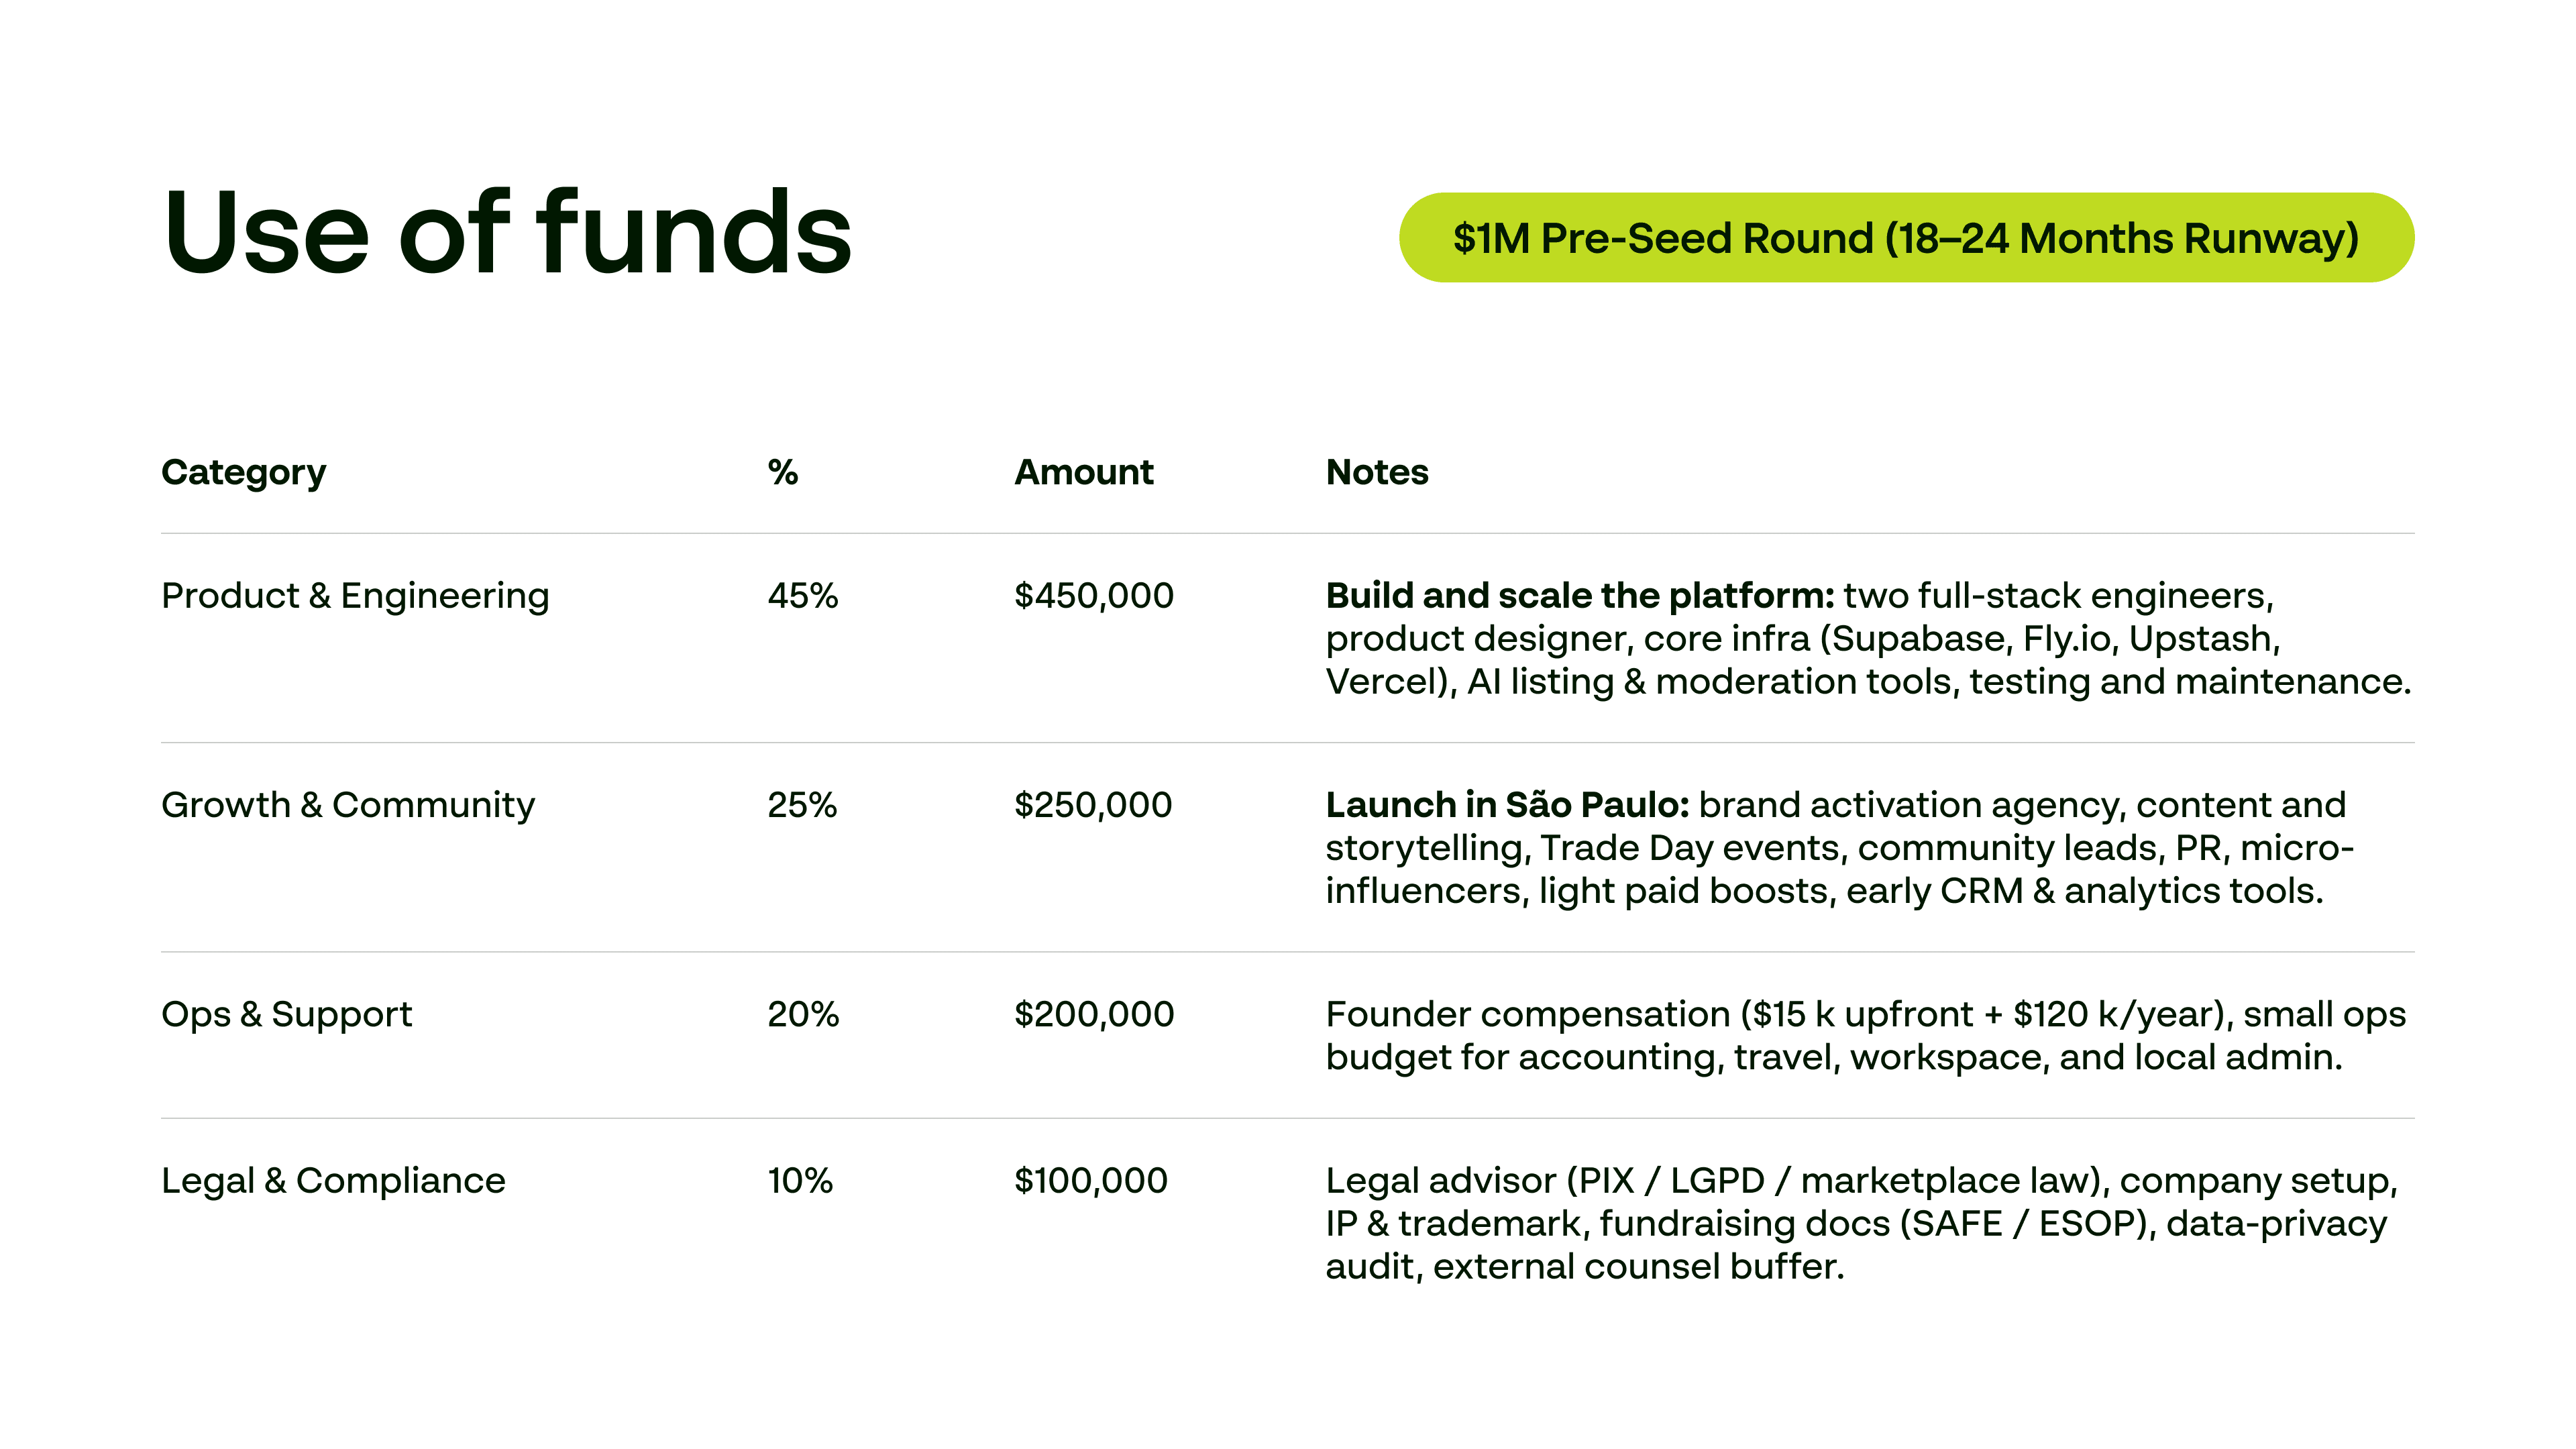Click the 25% percentage cell
This screenshot has height=1449, width=2576.
[x=801, y=805]
